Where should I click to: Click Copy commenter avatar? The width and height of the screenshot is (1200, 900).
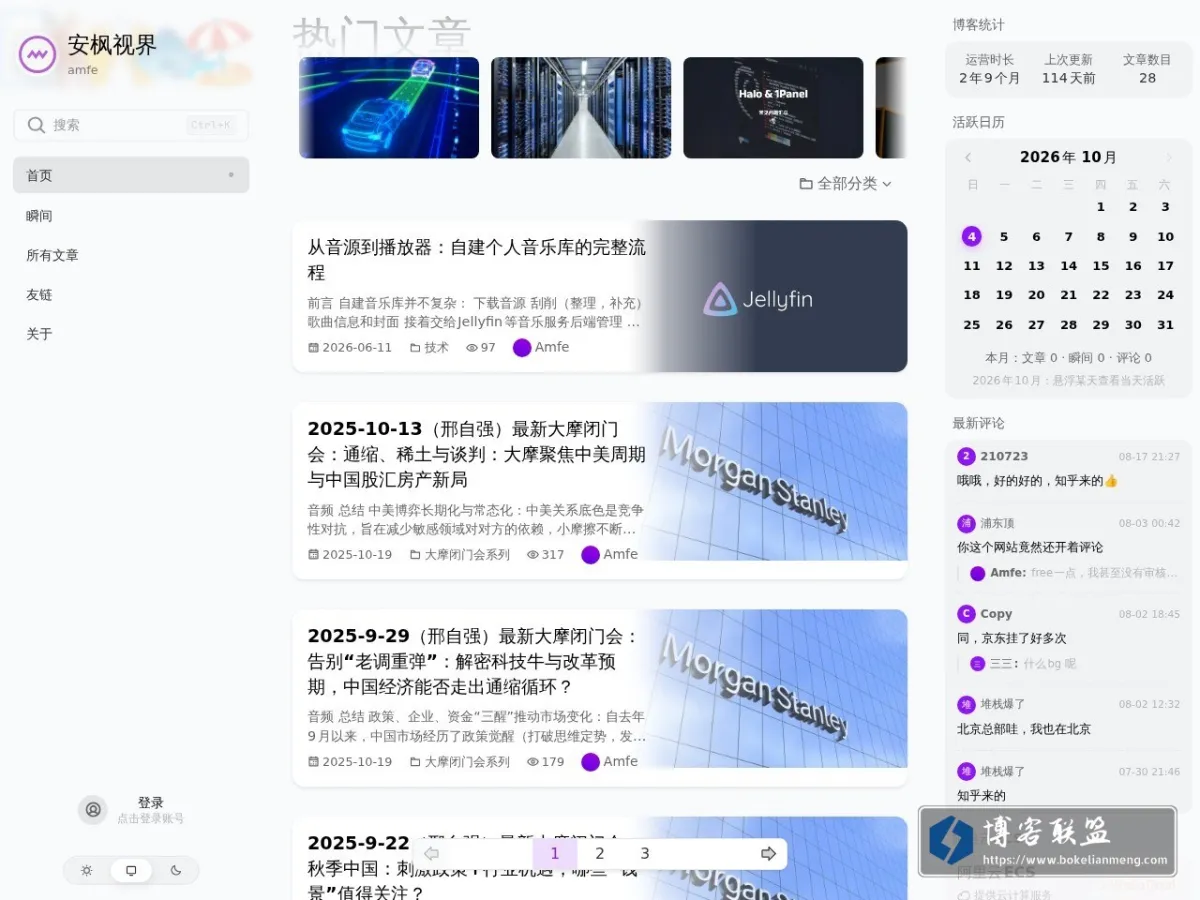[x=966, y=614]
